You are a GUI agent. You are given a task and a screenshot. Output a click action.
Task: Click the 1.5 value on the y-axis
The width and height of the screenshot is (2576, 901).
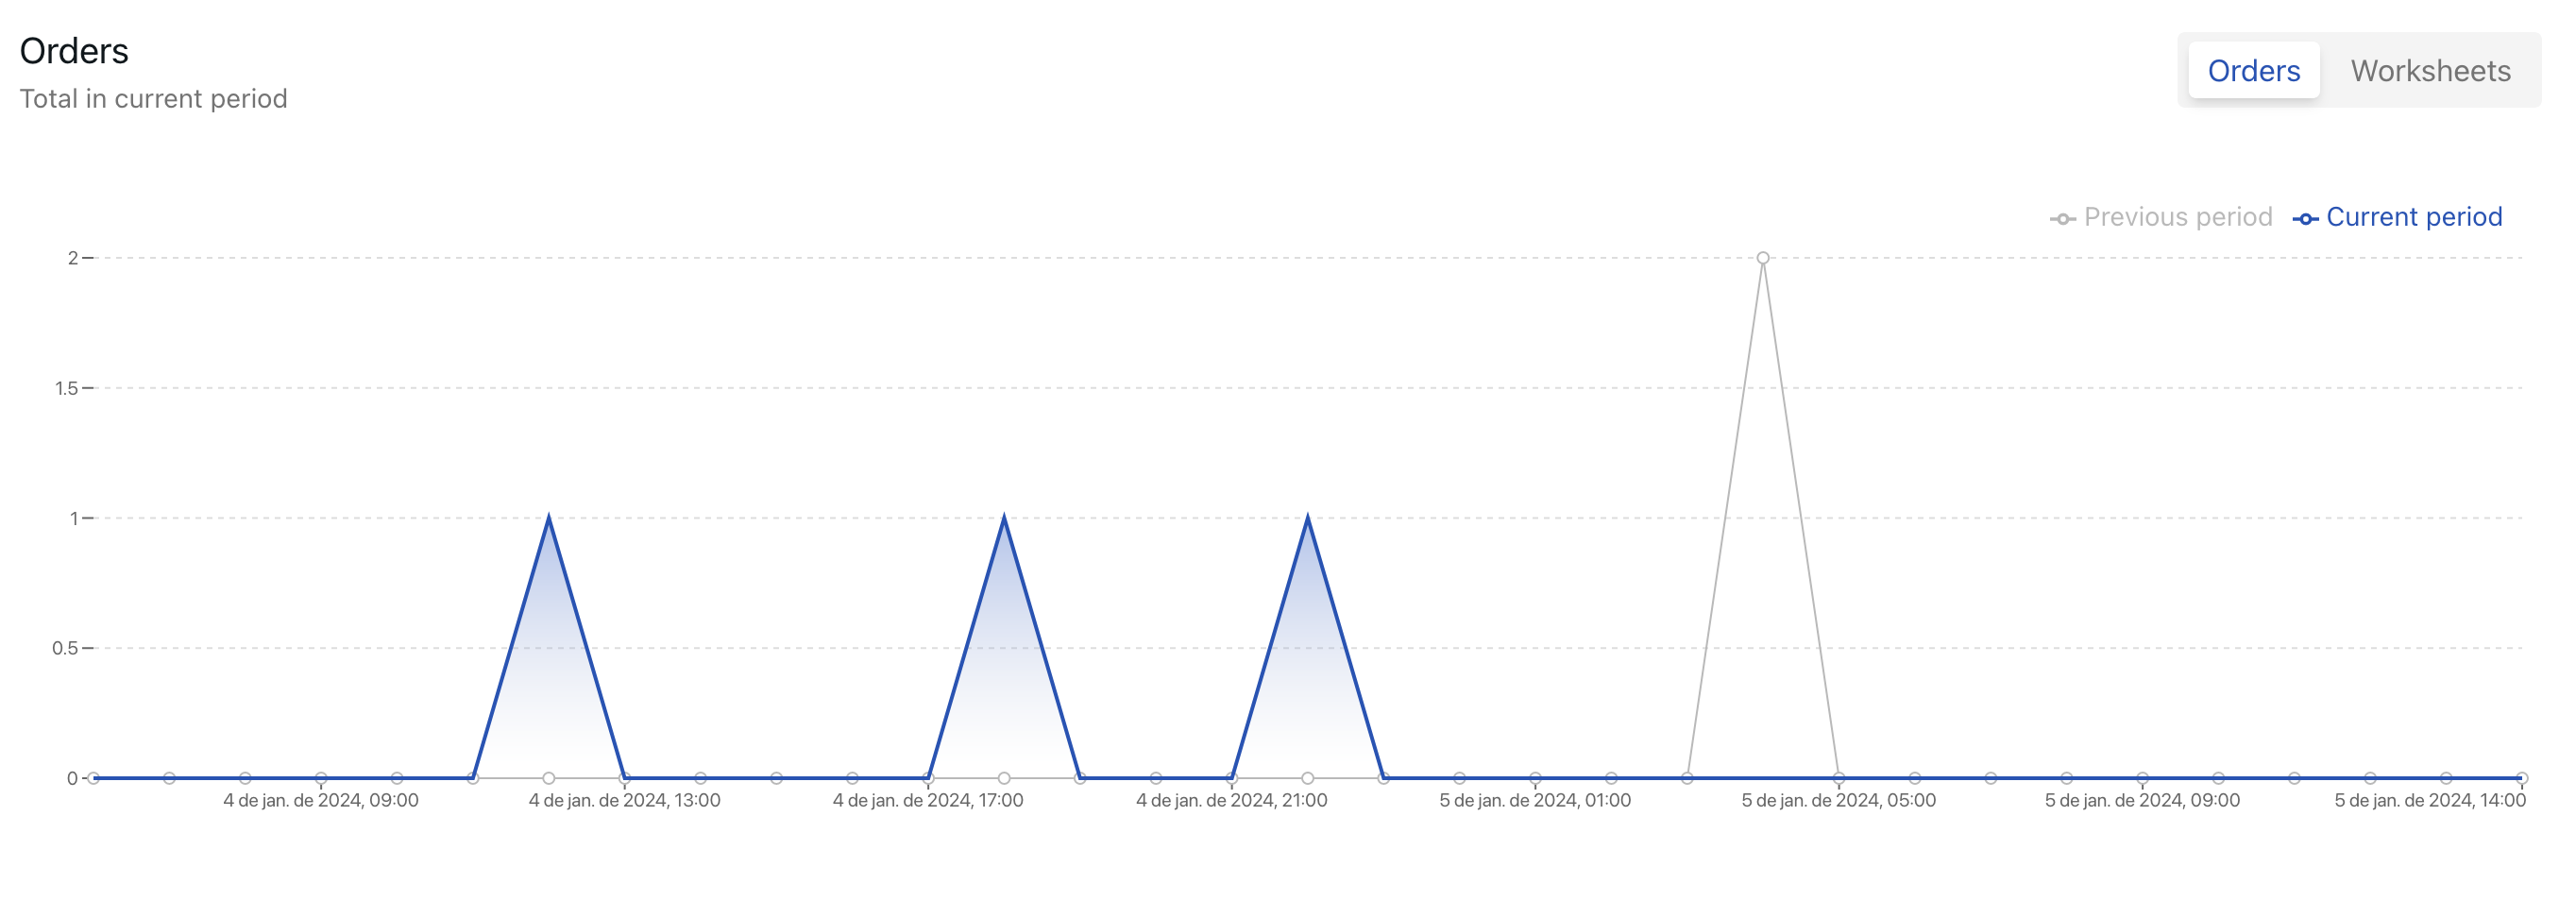click(66, 388)
